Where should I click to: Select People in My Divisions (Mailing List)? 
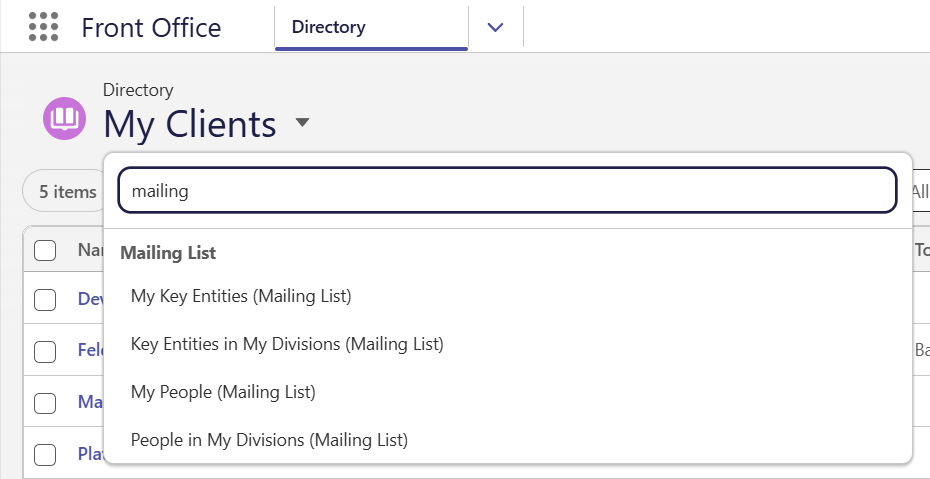(269, 439)
